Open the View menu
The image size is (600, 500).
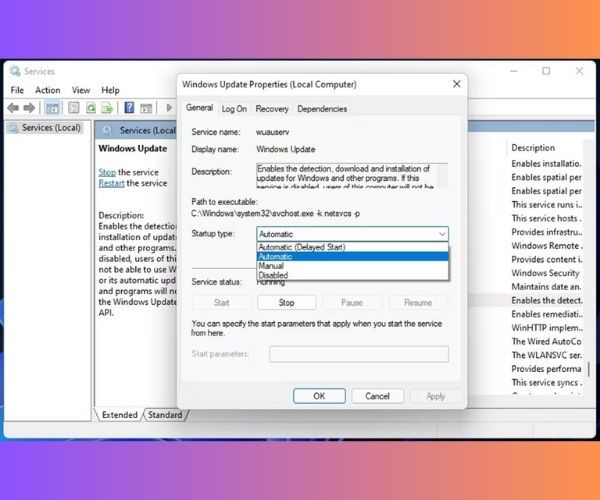(81, 90)
